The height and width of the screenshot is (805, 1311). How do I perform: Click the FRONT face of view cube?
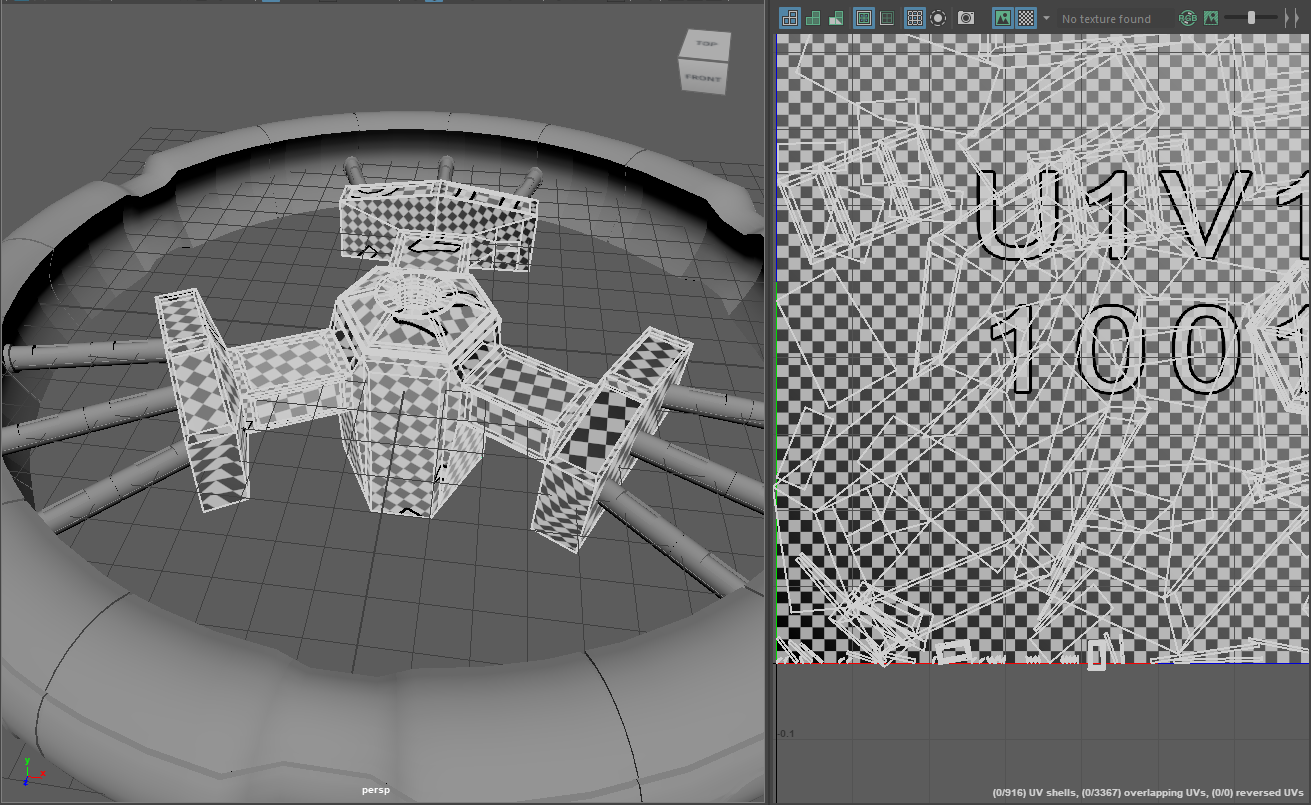pos(702,79)
